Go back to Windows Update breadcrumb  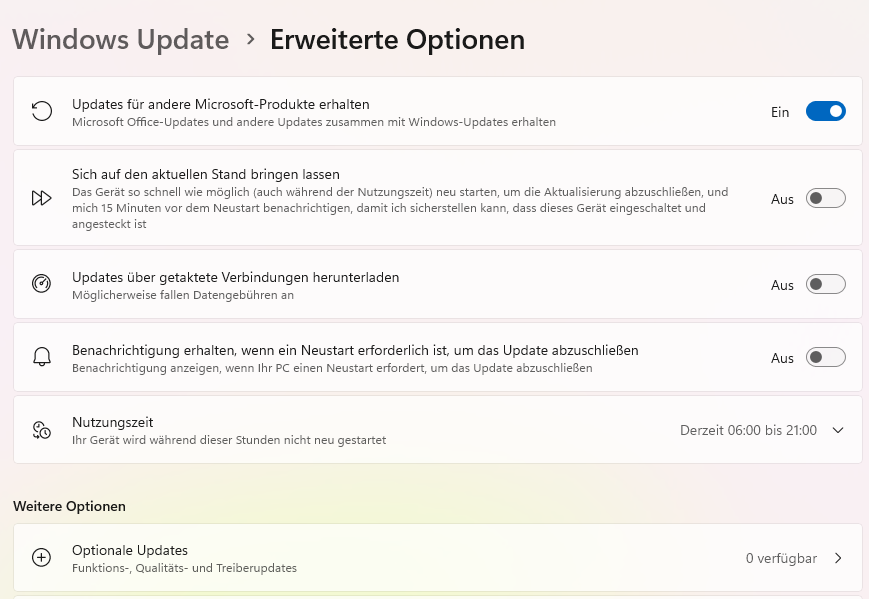(121, 40)
